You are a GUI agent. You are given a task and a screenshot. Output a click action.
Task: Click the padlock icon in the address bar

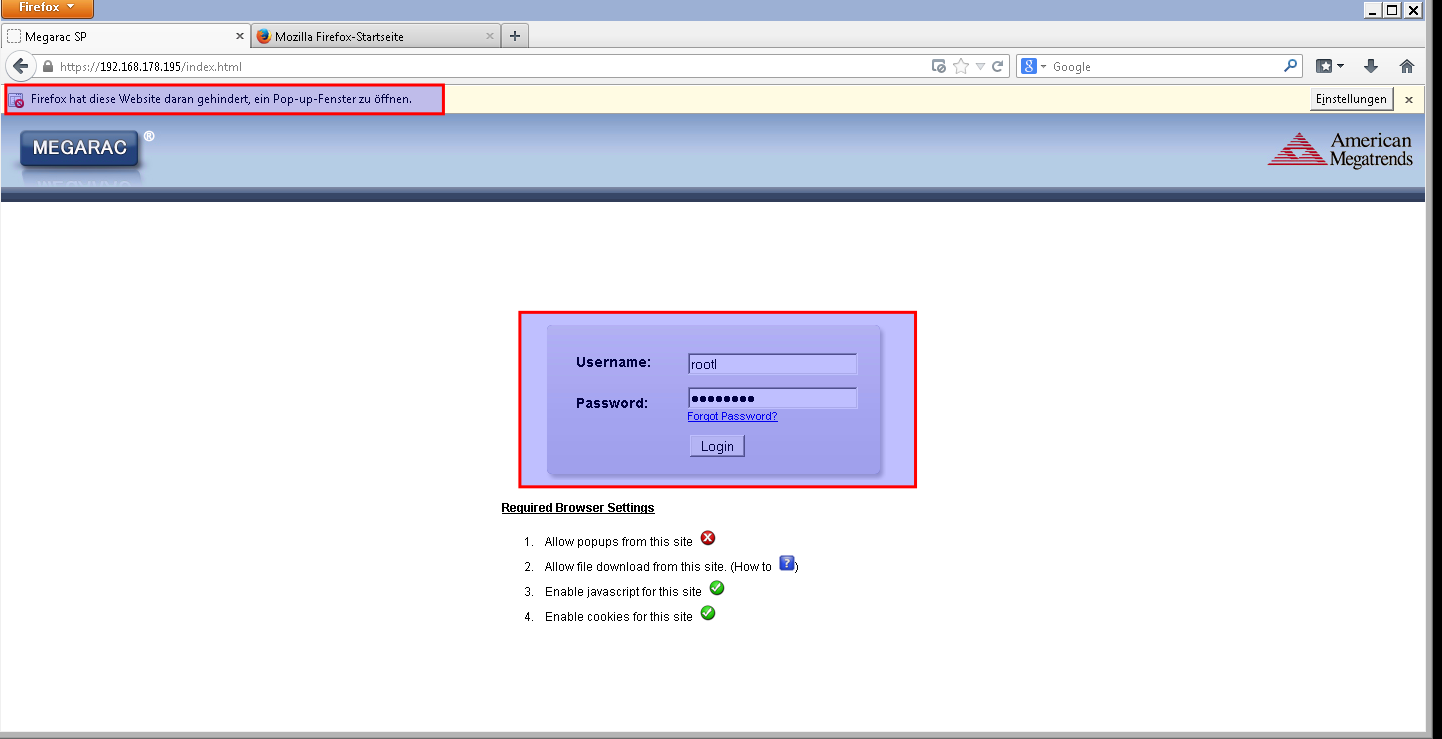click(47, 67)
